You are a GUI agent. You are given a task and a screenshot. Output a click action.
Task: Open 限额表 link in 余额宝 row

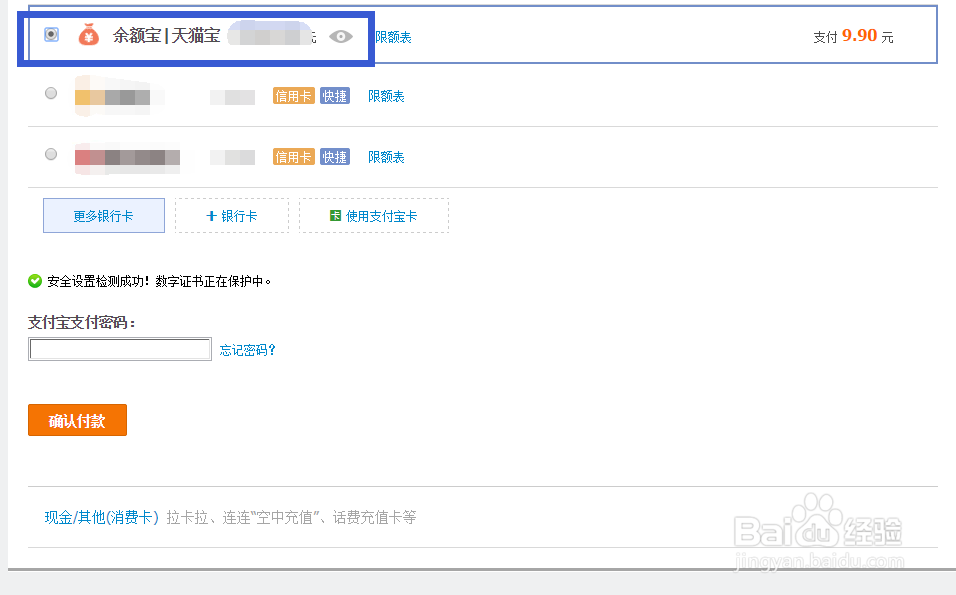tap(393, 37)
